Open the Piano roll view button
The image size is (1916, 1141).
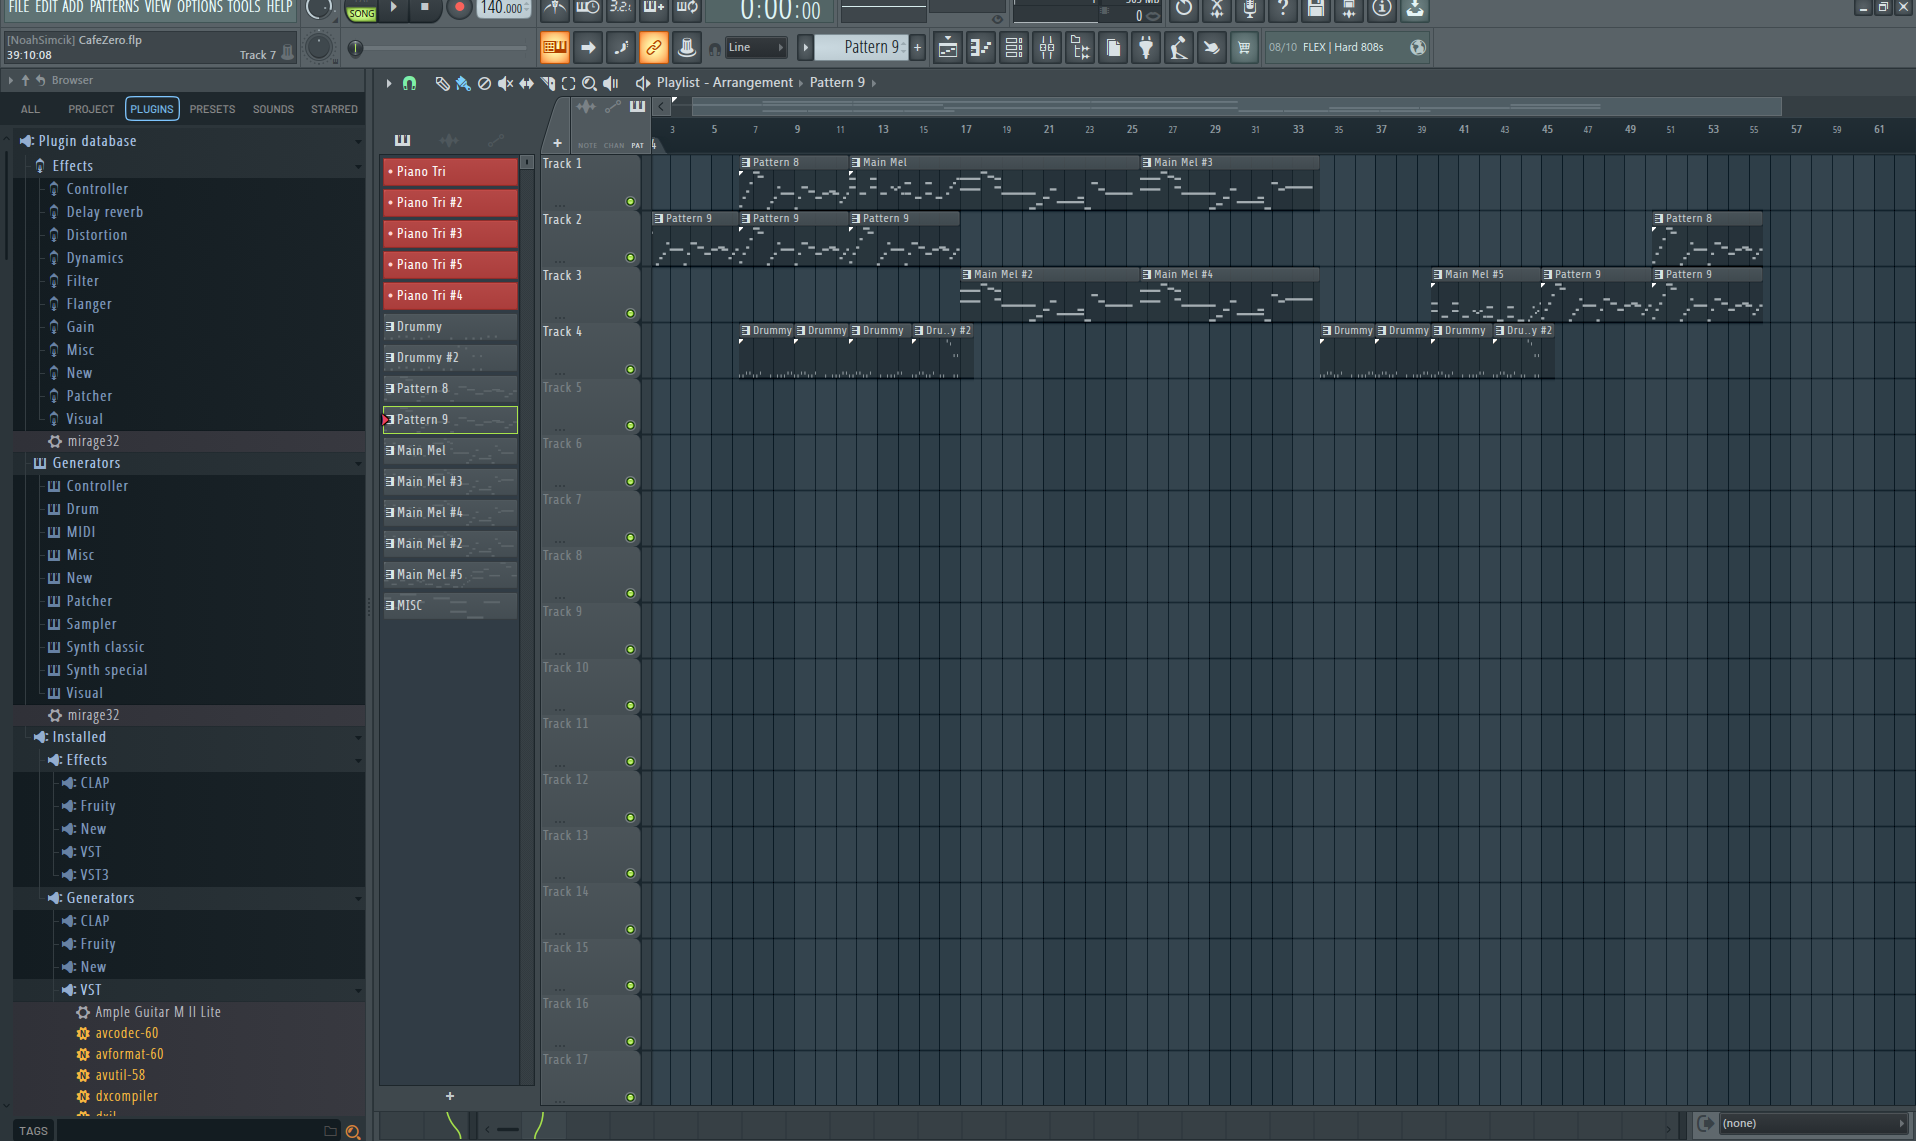pyautogui.click(x=980, y=47)
